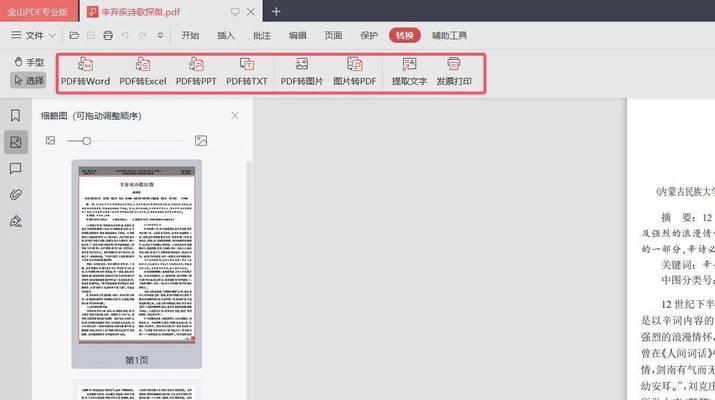The width and height of the screenshot is (715, 400).
Task: Show the thumbnail sidebar panel
Action: click(16, 142)
